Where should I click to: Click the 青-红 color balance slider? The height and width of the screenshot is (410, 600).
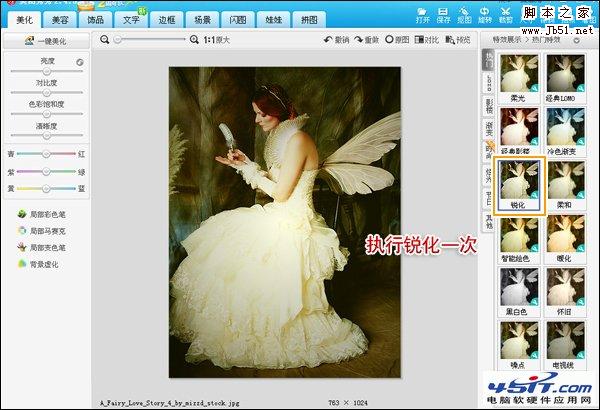coord(46,154)
